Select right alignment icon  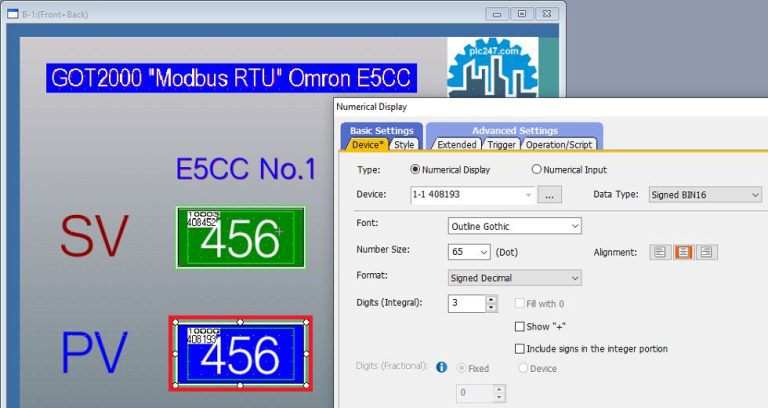pos(706,252)
